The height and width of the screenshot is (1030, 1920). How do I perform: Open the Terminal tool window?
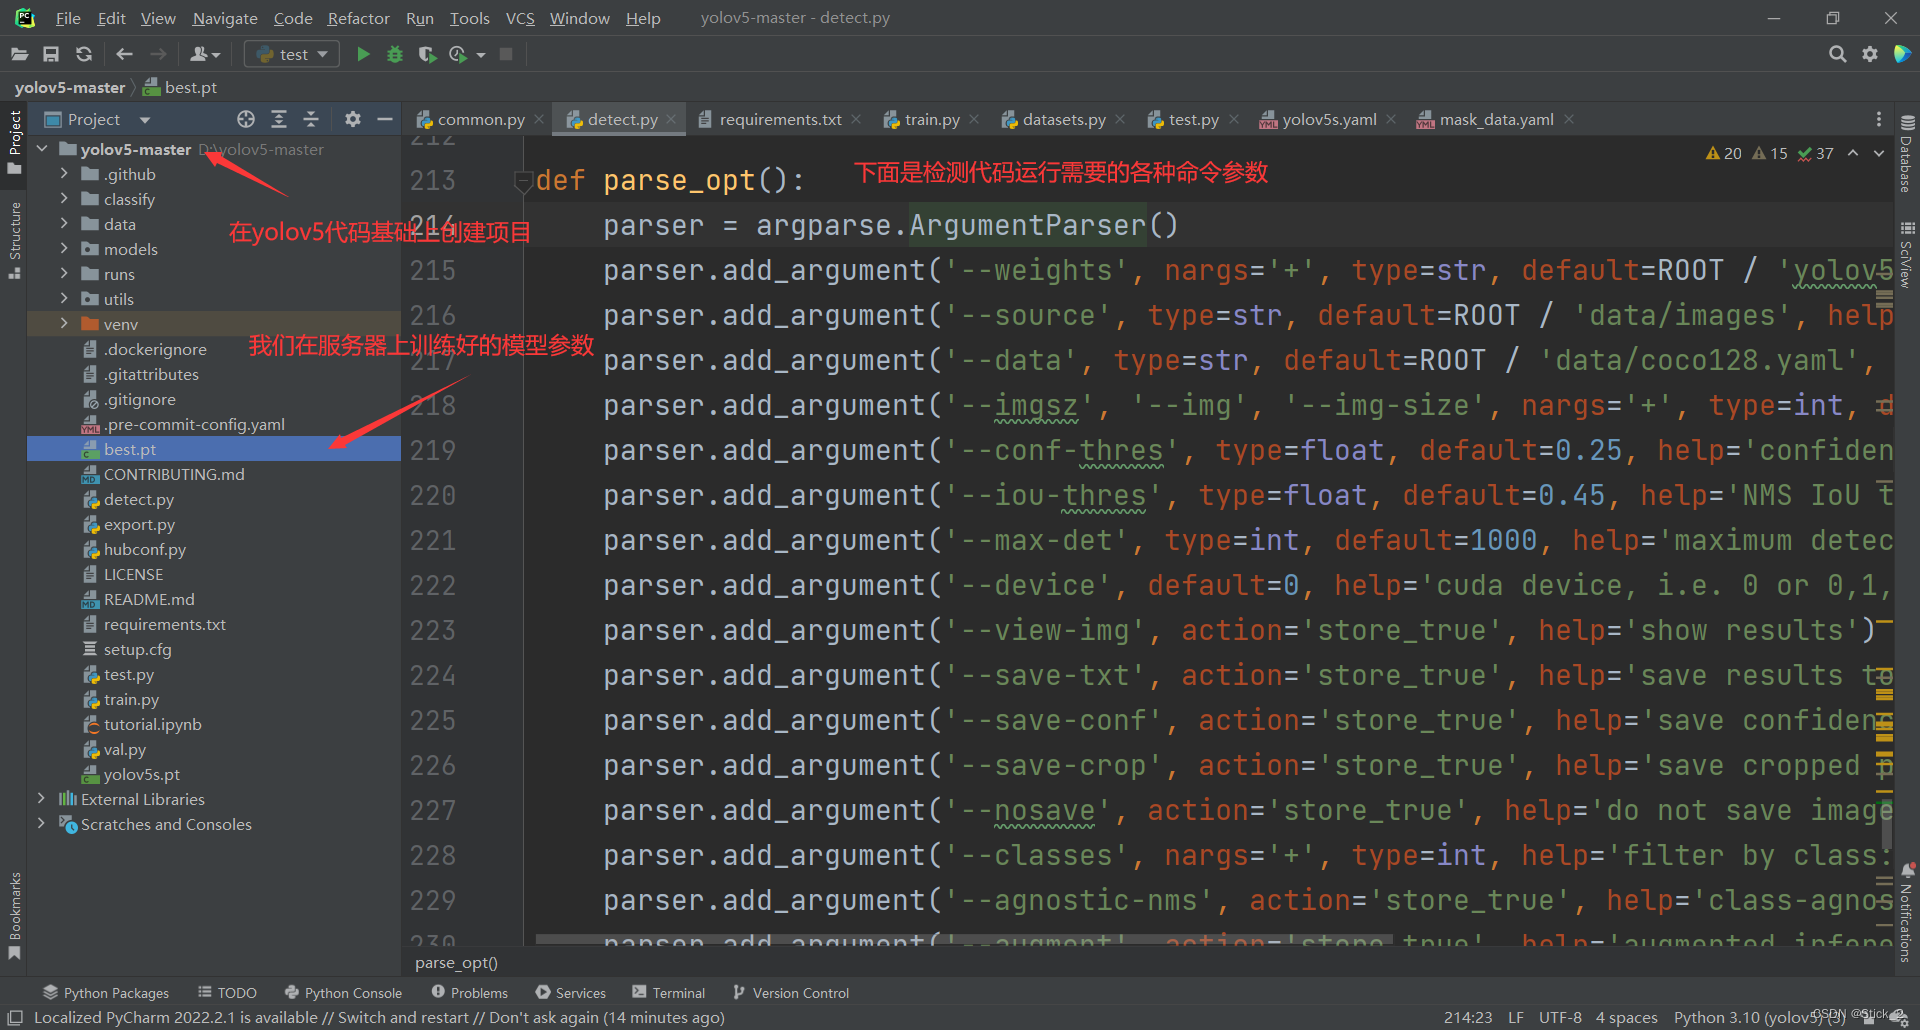click(668, 992)
